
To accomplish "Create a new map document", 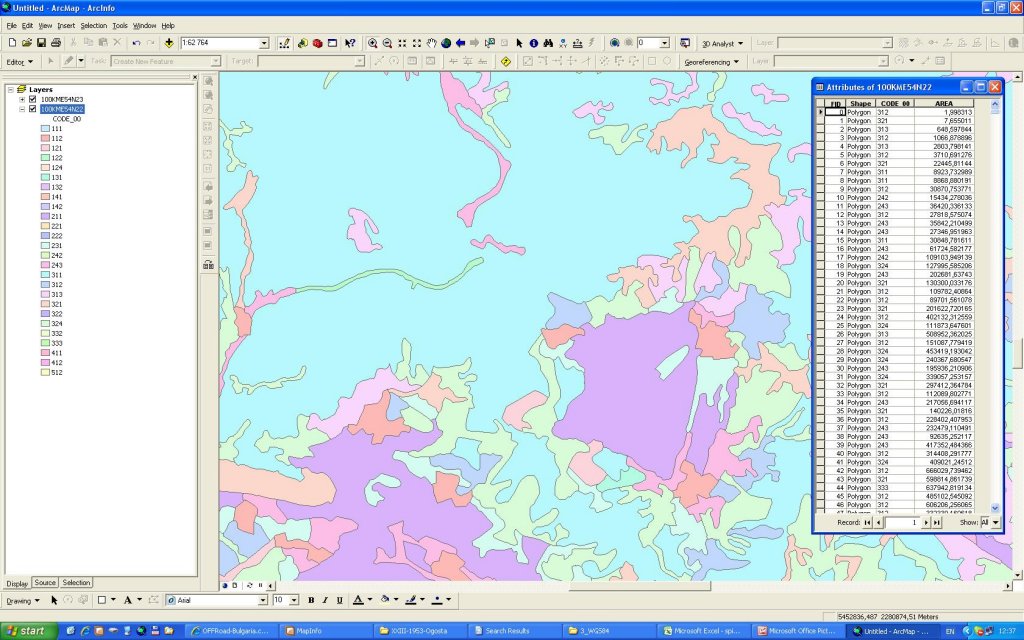I will 12,42.
